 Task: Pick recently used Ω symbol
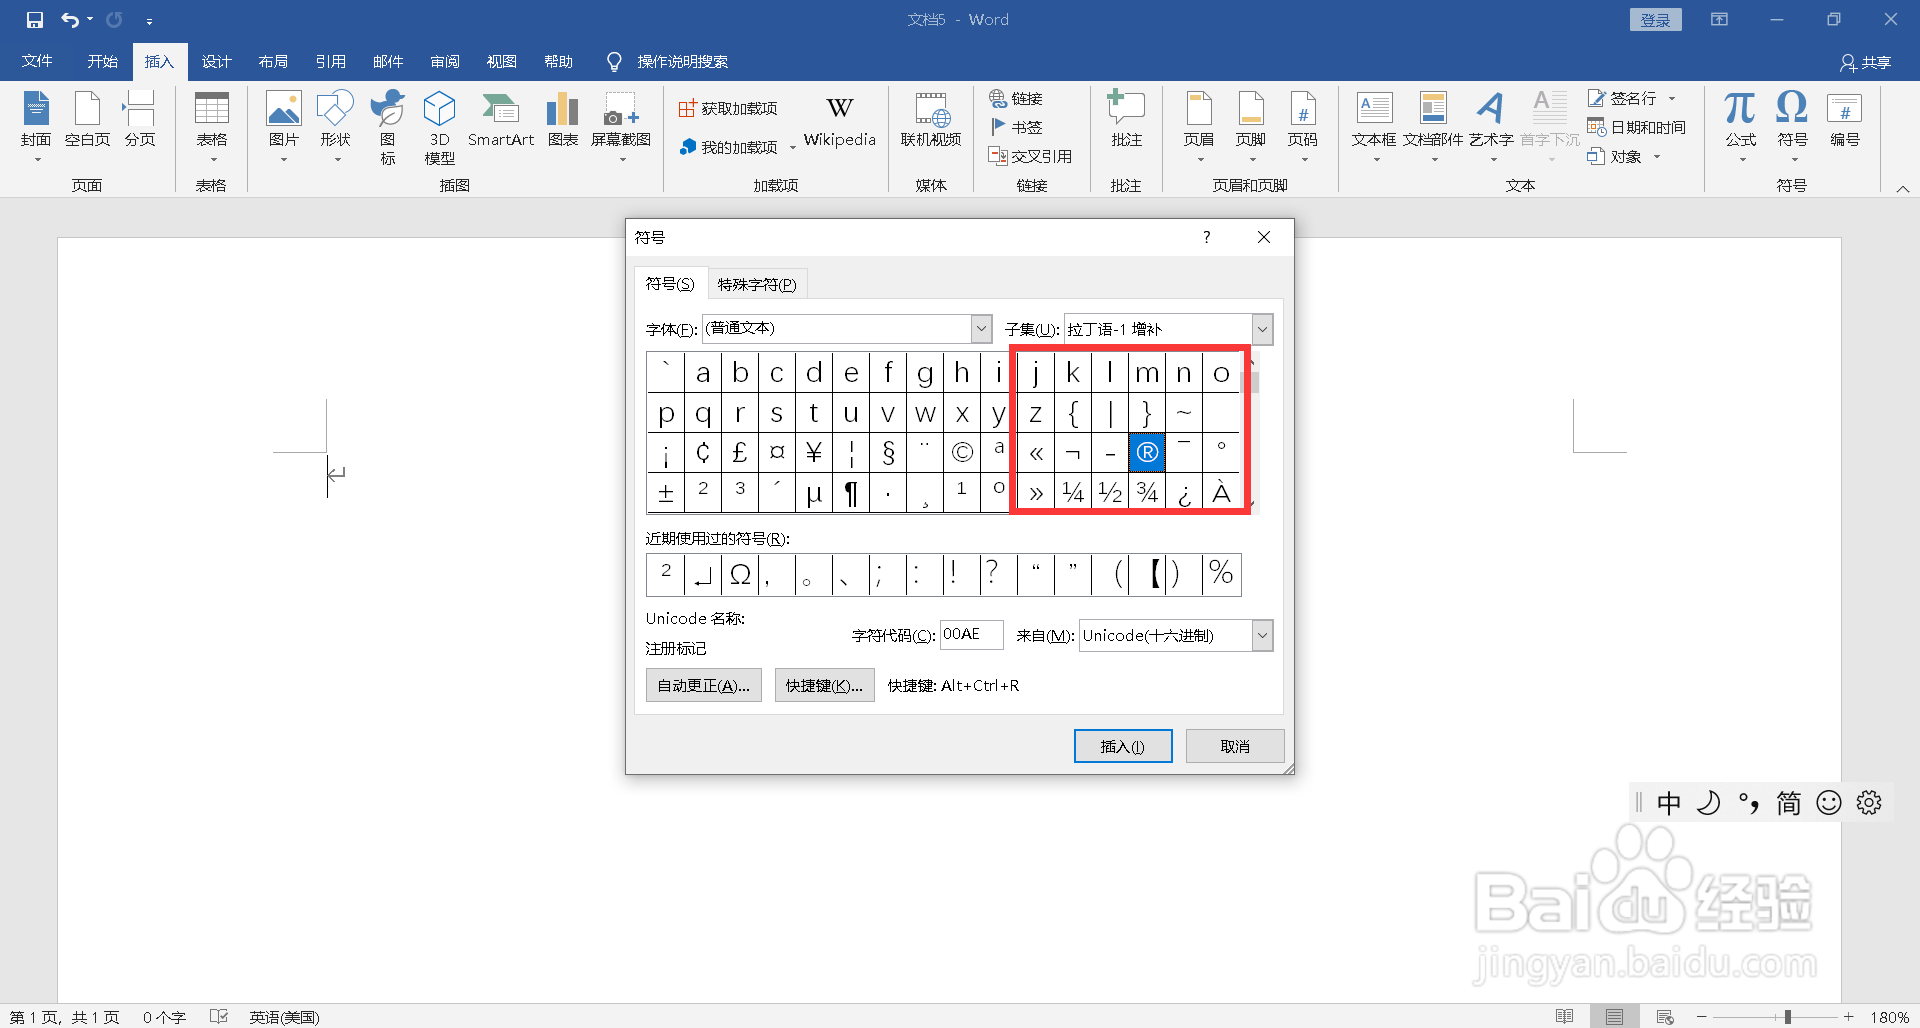pos(740,575)
